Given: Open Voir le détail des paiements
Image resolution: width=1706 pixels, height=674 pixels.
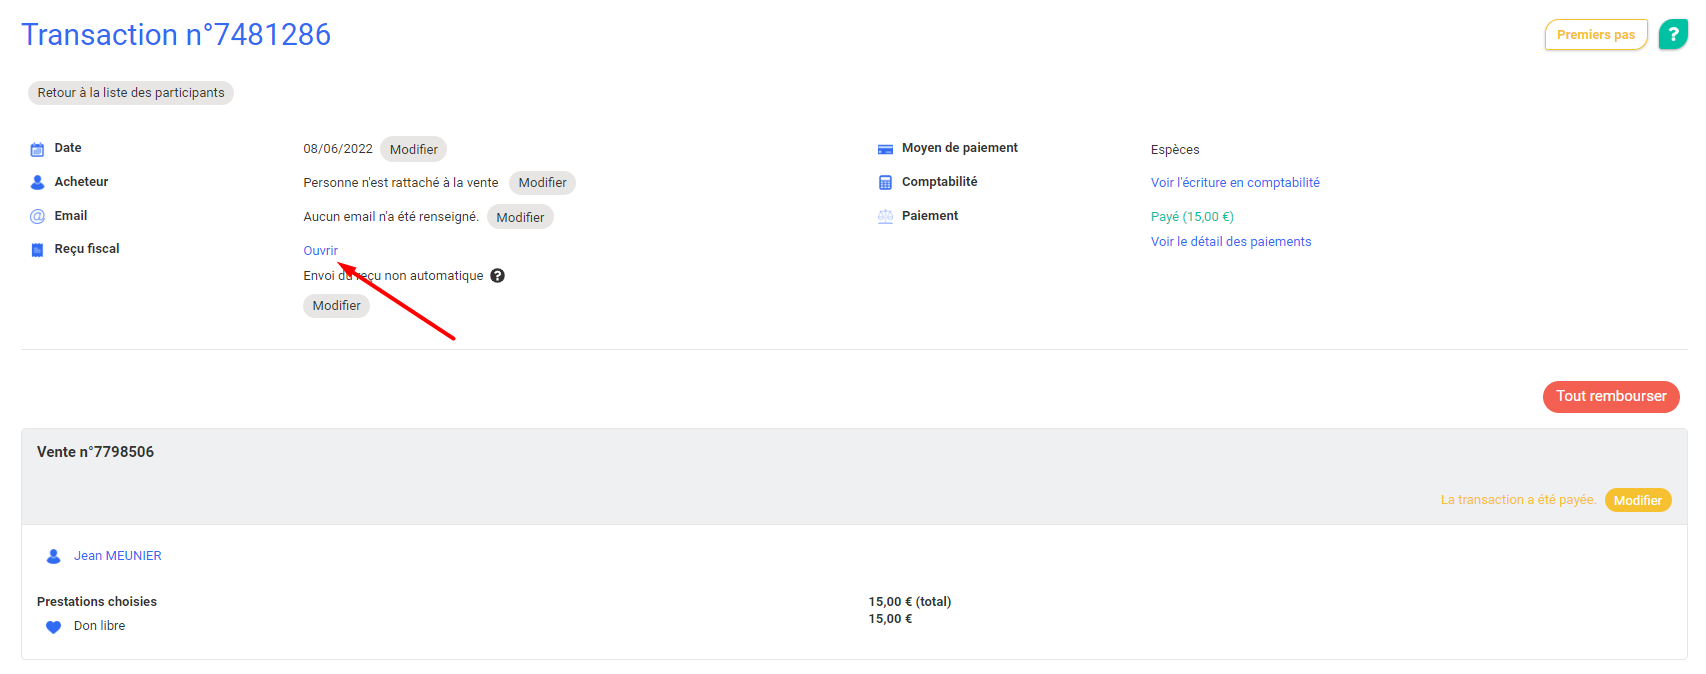Looking at the screenshot, I should pos(1231,242).
